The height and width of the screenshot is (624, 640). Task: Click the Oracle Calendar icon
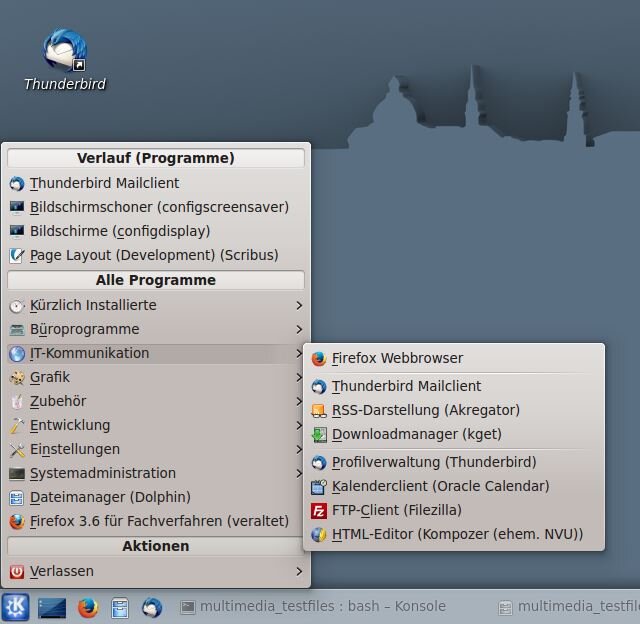(319, 486)
